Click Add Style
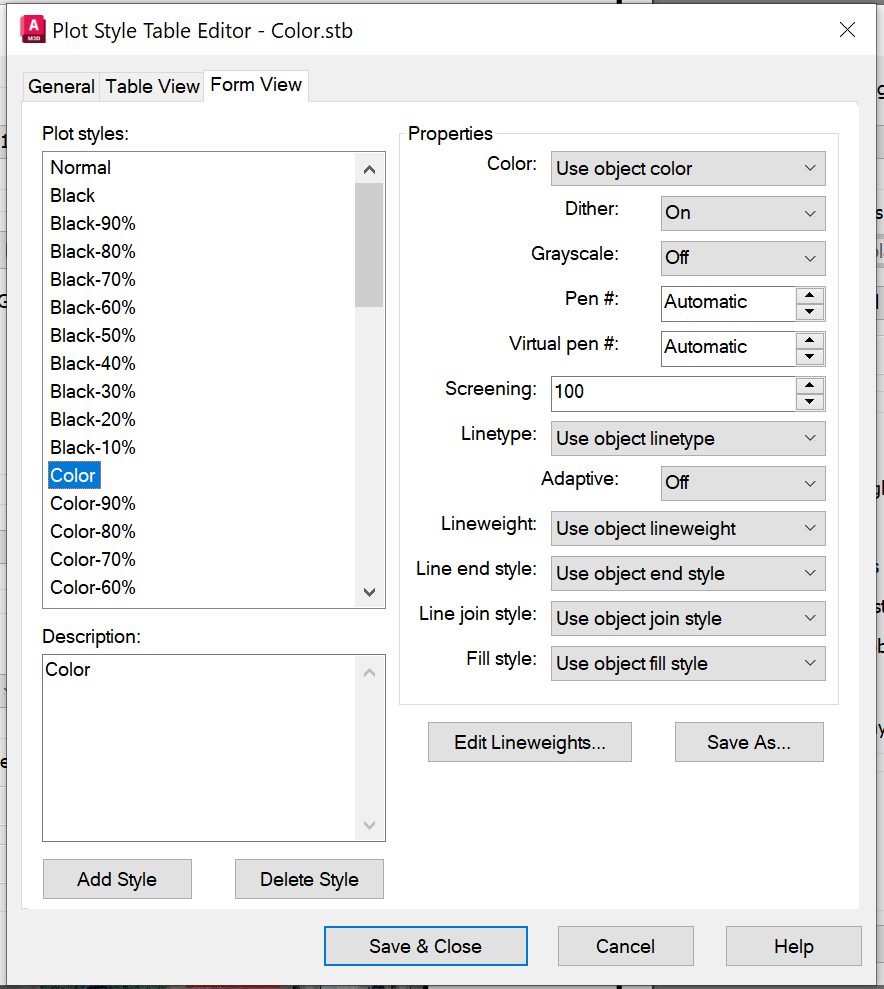The width and height of the screenshot is (884, 989). click(117, 878)
